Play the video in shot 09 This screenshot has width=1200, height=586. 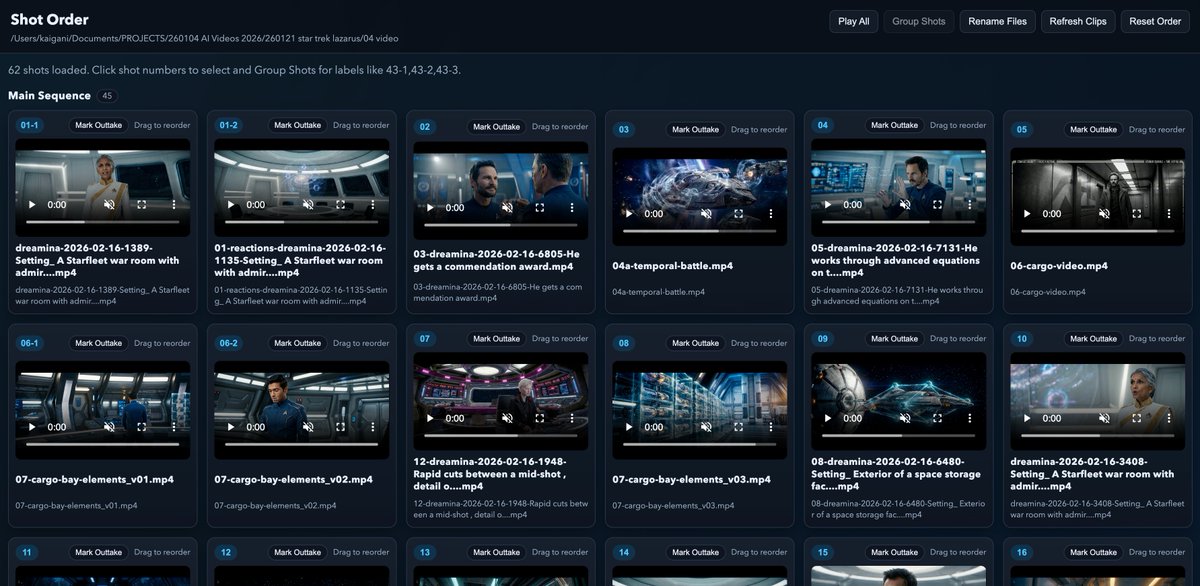click(x=828, y=418)
